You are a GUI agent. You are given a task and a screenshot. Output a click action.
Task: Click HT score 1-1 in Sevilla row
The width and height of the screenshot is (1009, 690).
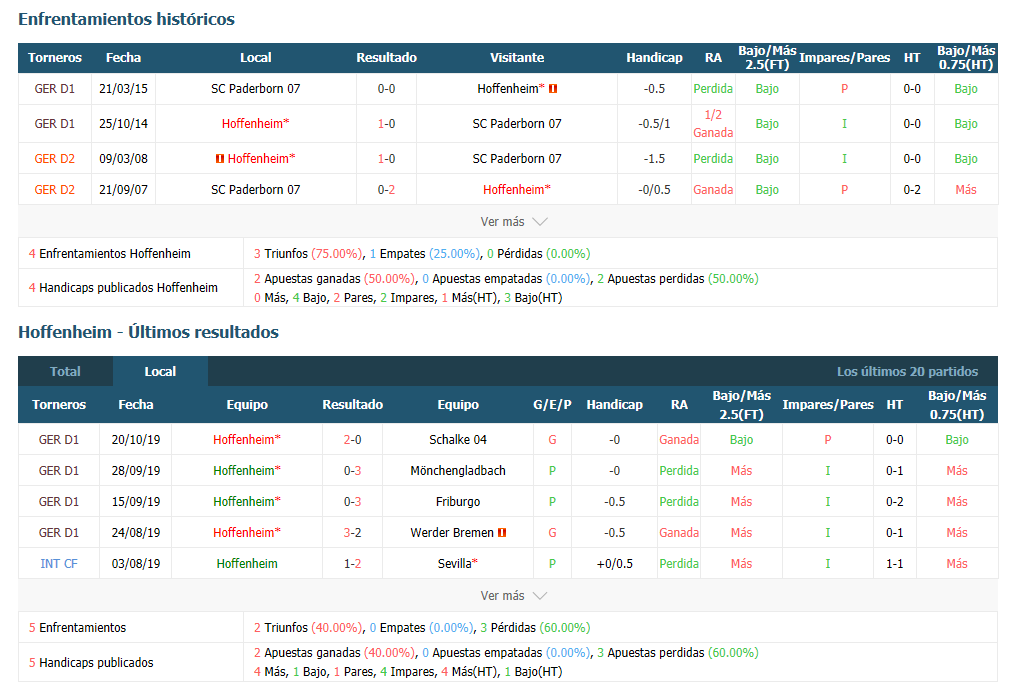click(894, 564)
